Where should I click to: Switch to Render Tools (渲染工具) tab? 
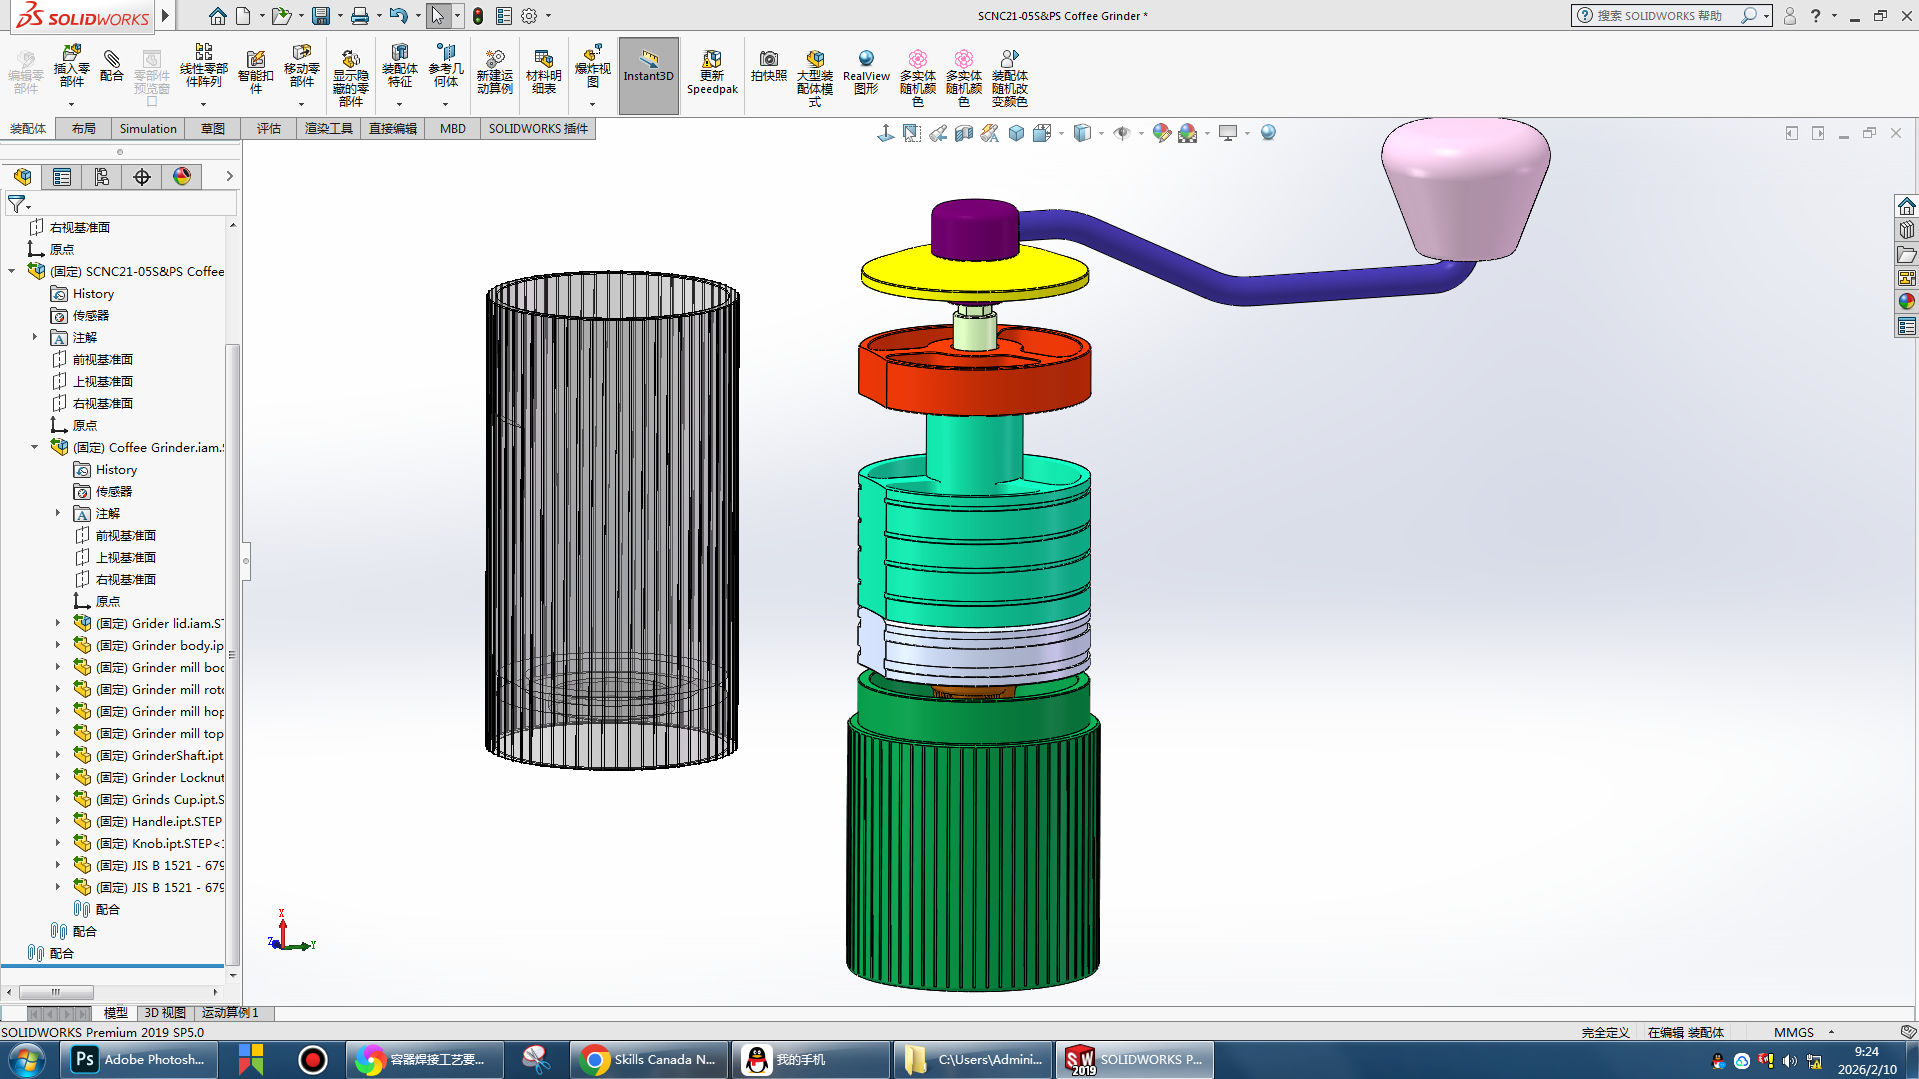tap(329, 129)
